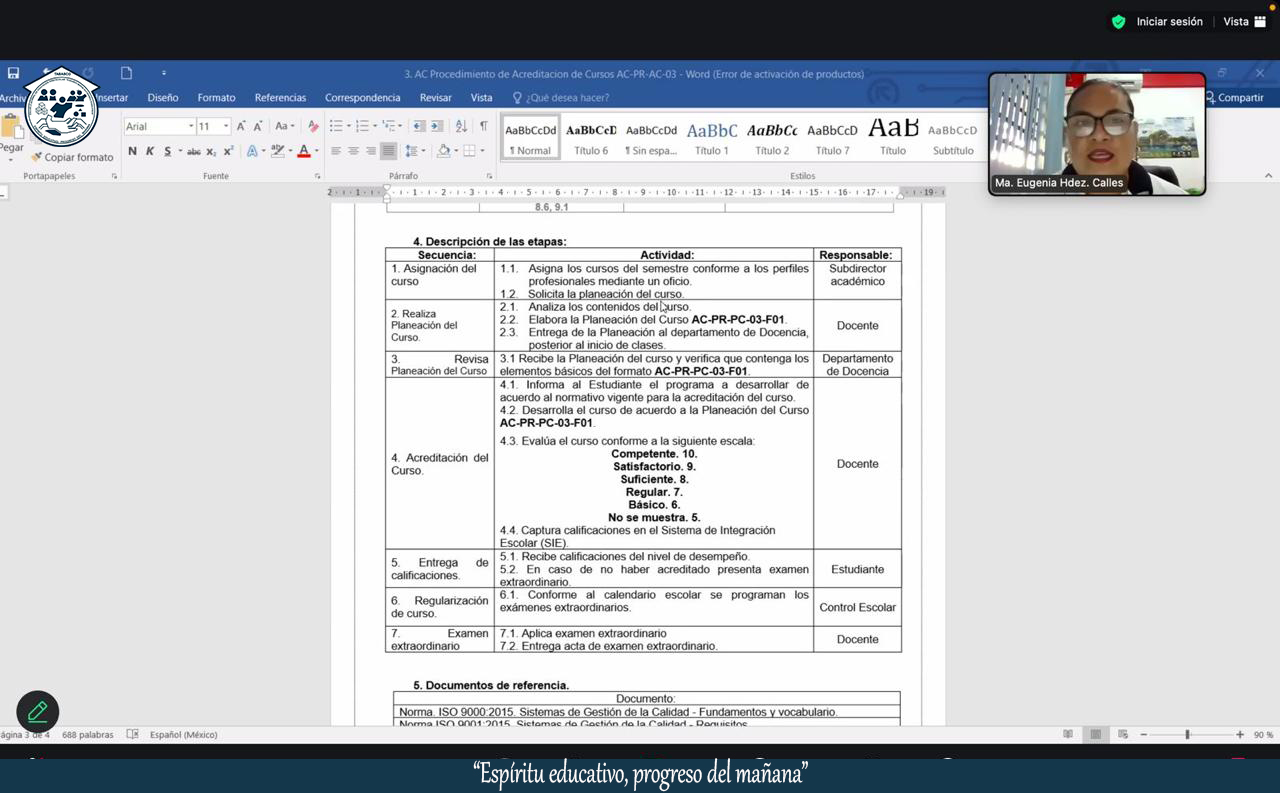Apply superscript formatting
This screenshot has width=1280, height=793.
[x=228, y=151]
